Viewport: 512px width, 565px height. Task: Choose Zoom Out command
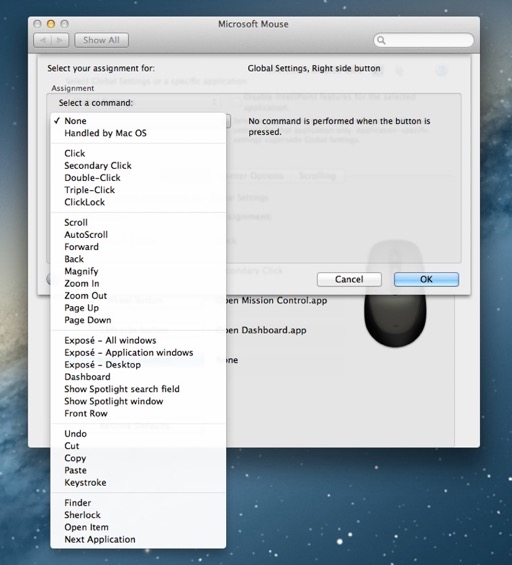pos(138,296)
